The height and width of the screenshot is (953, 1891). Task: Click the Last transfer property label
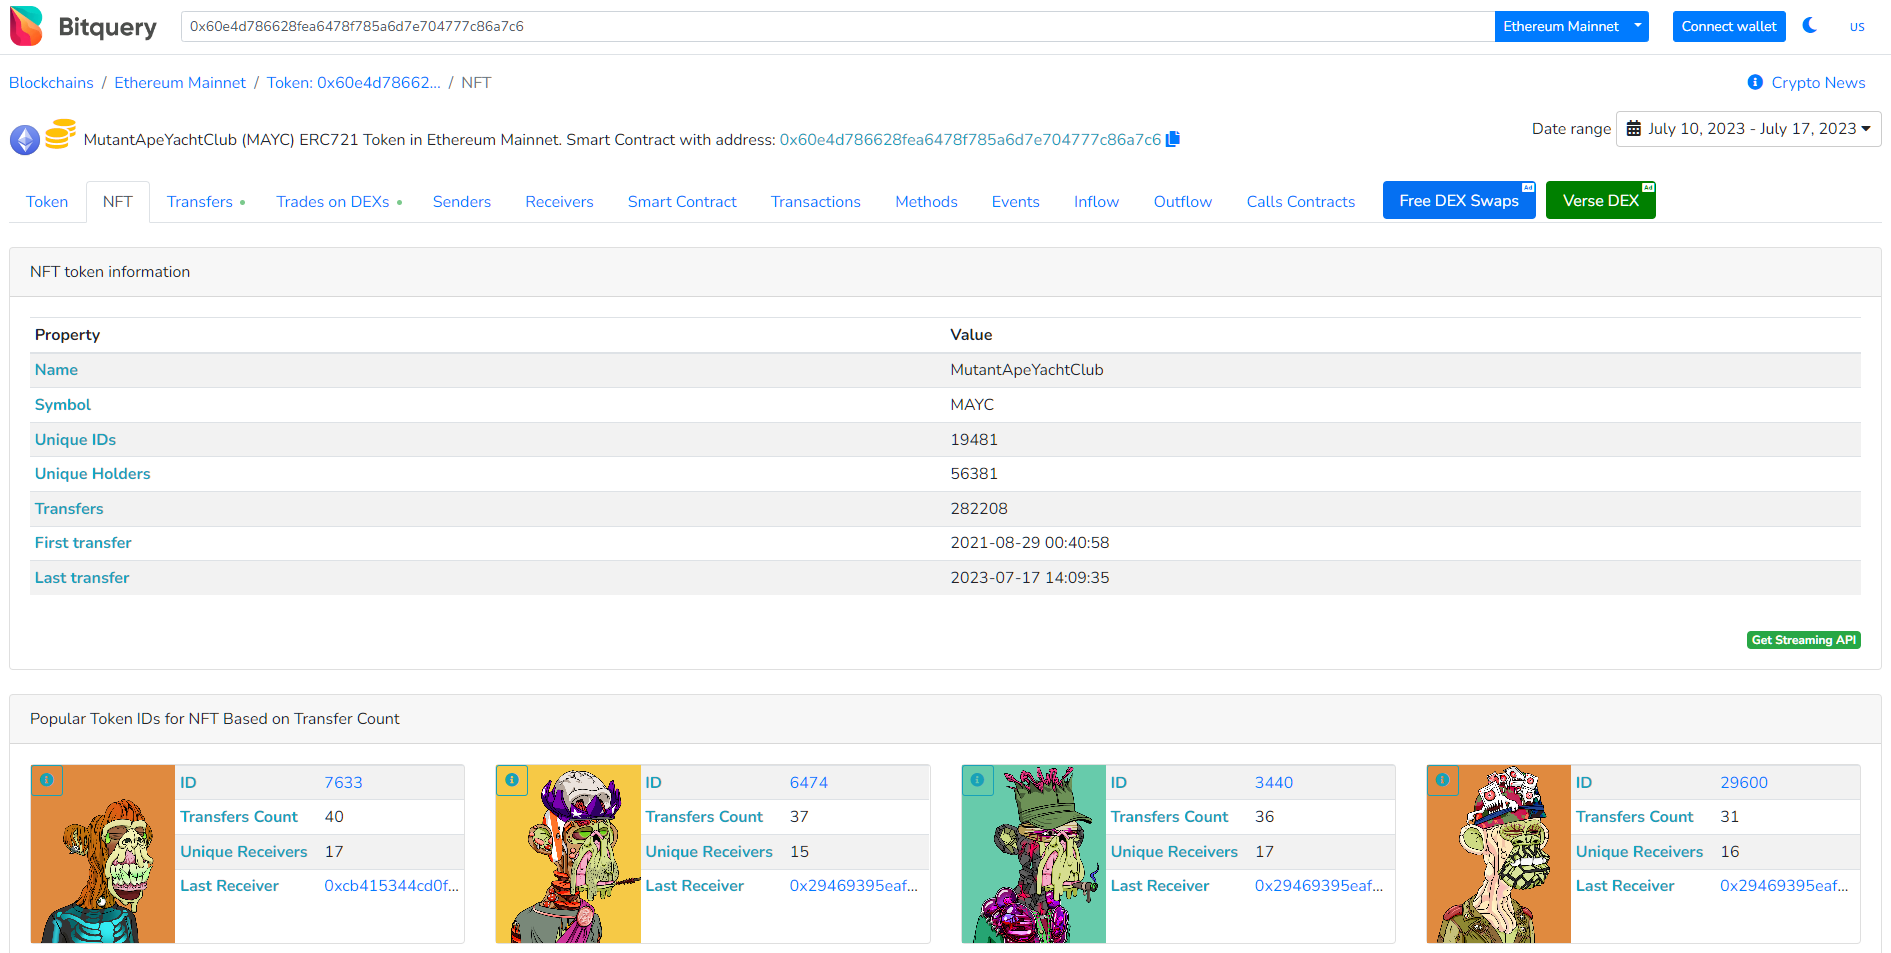pos(82,577)
